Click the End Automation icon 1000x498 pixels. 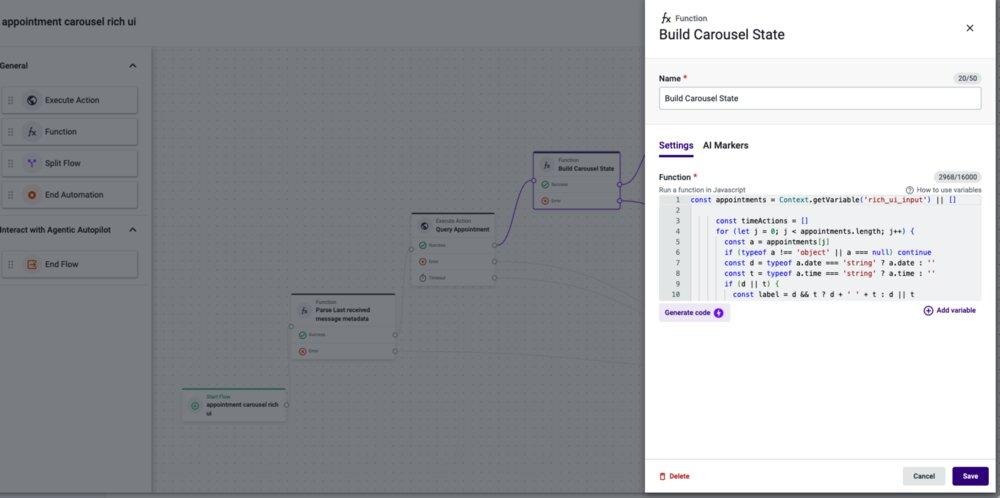click(x=32, y=195)
